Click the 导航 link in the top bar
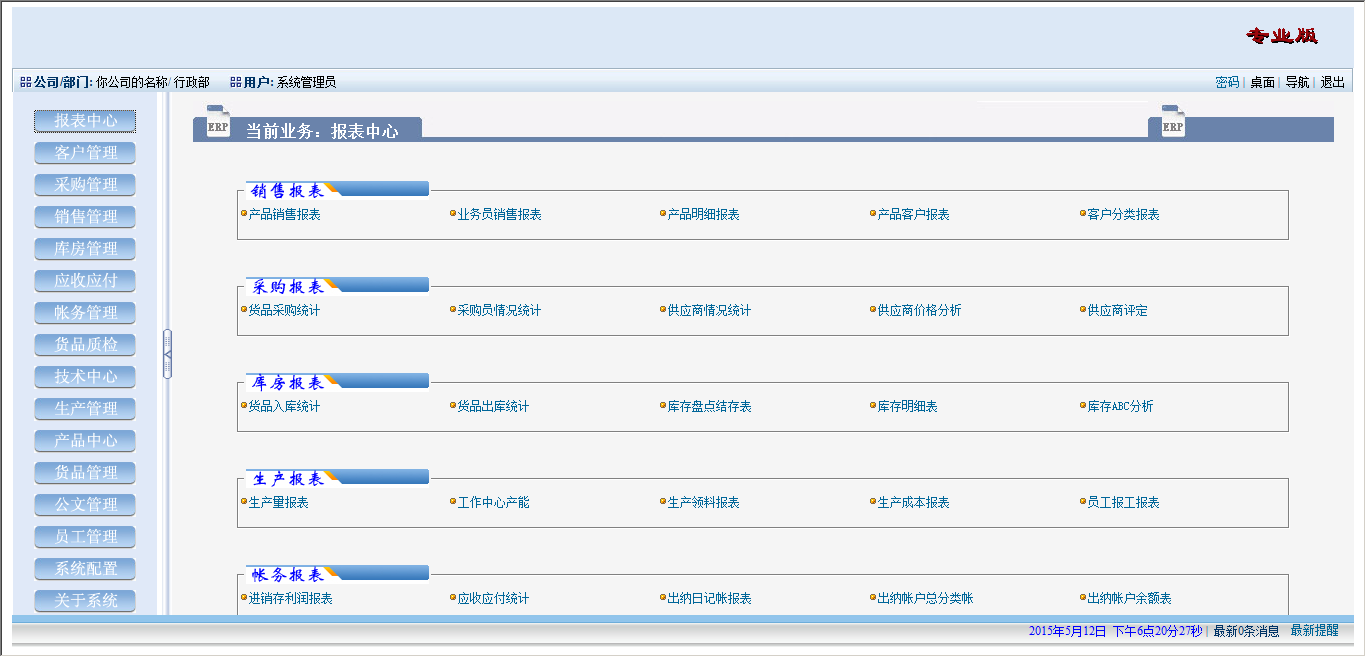The height and width of the screenshot is (657, 1366). (1297, 82)
